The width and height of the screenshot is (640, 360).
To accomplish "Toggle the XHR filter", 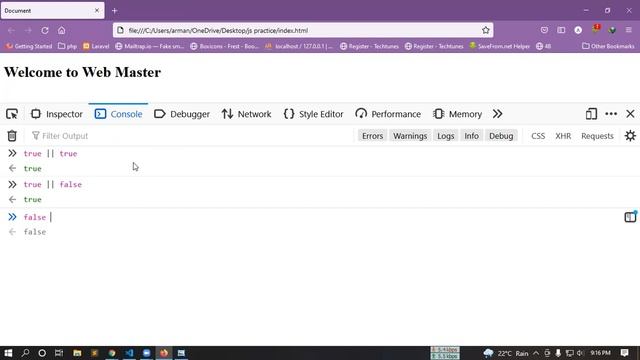I will pos(563,136).
